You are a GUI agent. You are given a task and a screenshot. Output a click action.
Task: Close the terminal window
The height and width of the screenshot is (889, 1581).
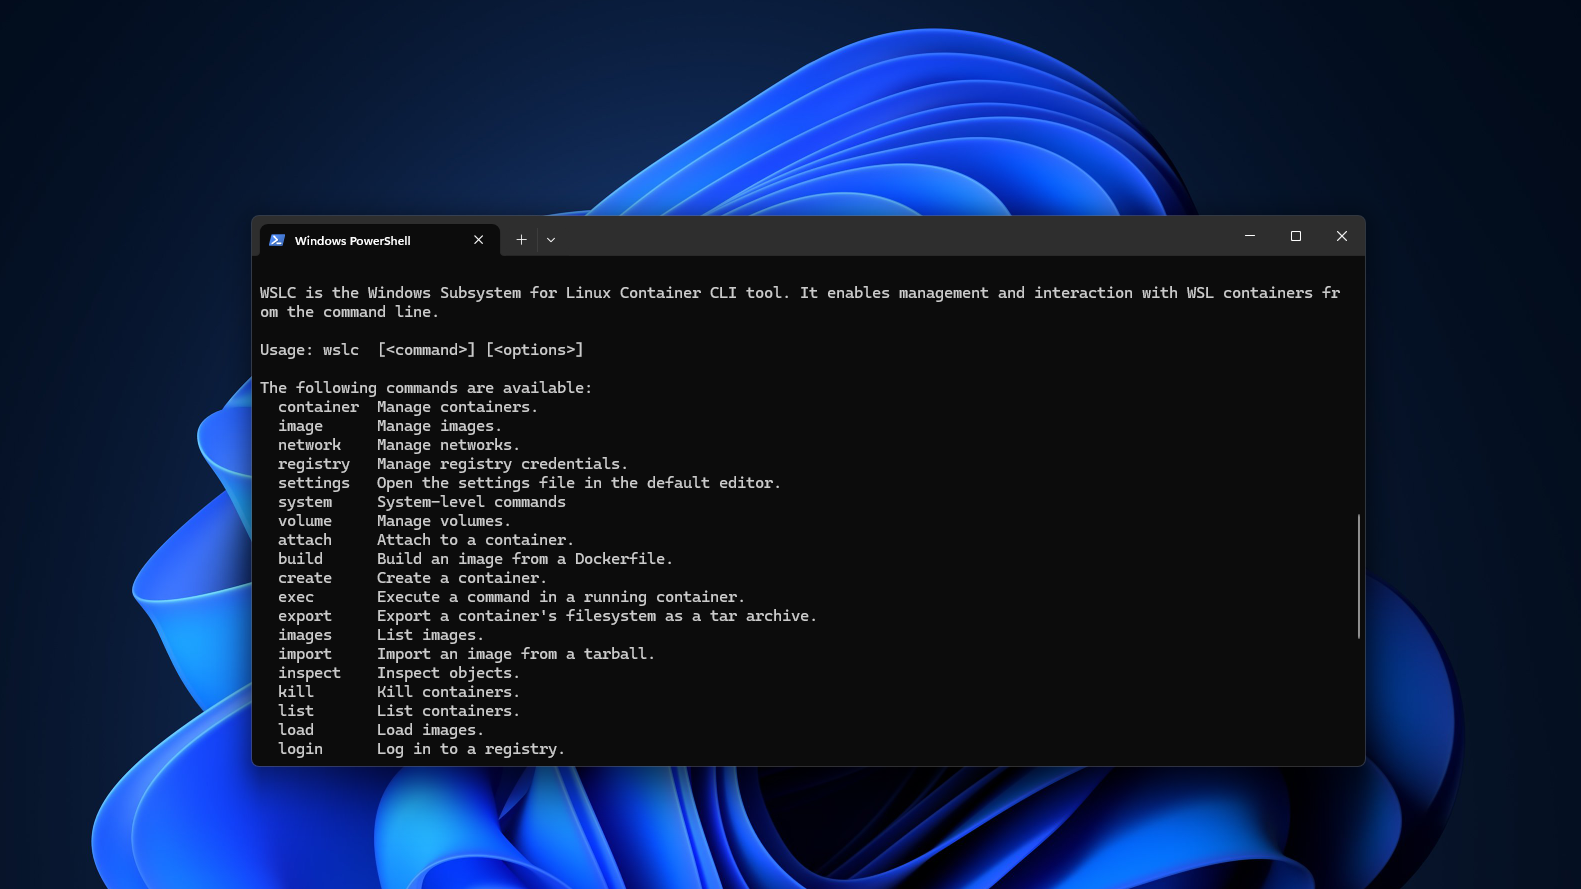[x=1342, y=236]
